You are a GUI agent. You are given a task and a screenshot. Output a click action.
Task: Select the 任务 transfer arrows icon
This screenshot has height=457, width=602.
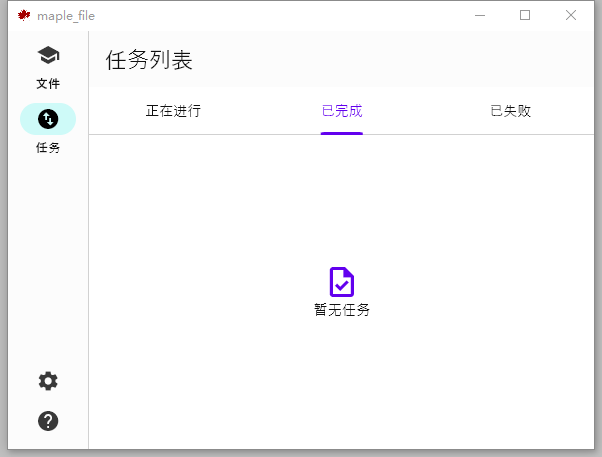(x=48, y=119)
